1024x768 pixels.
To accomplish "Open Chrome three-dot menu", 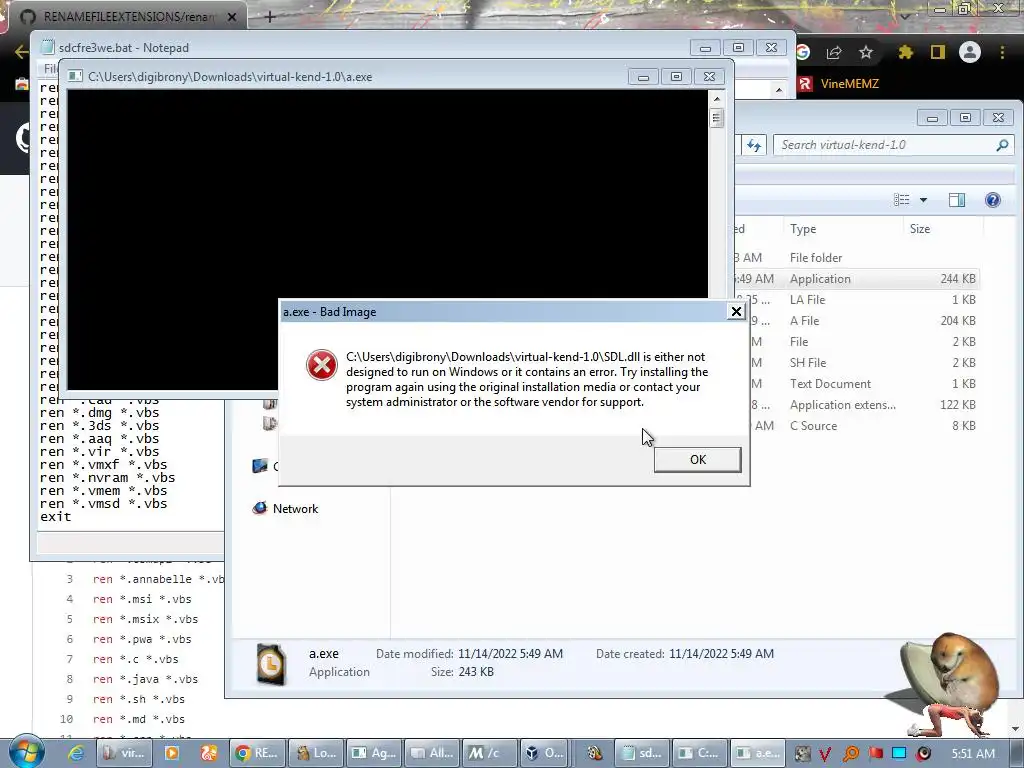I will tap(1002, 52).
